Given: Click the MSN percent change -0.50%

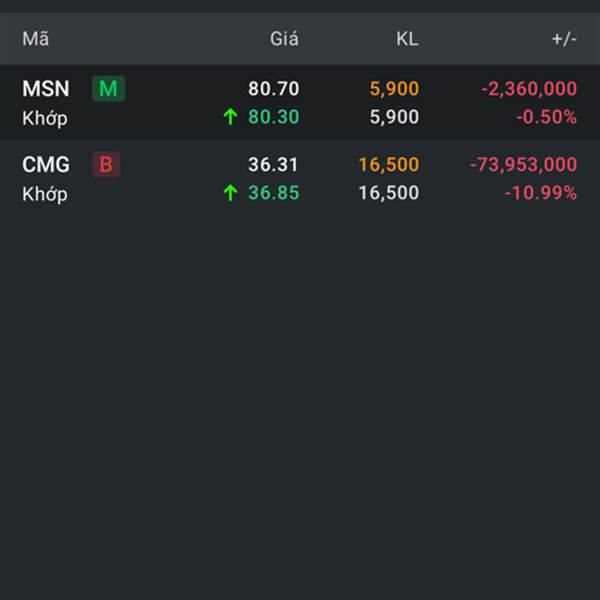Looking at the screenshot, I should 546,117.
